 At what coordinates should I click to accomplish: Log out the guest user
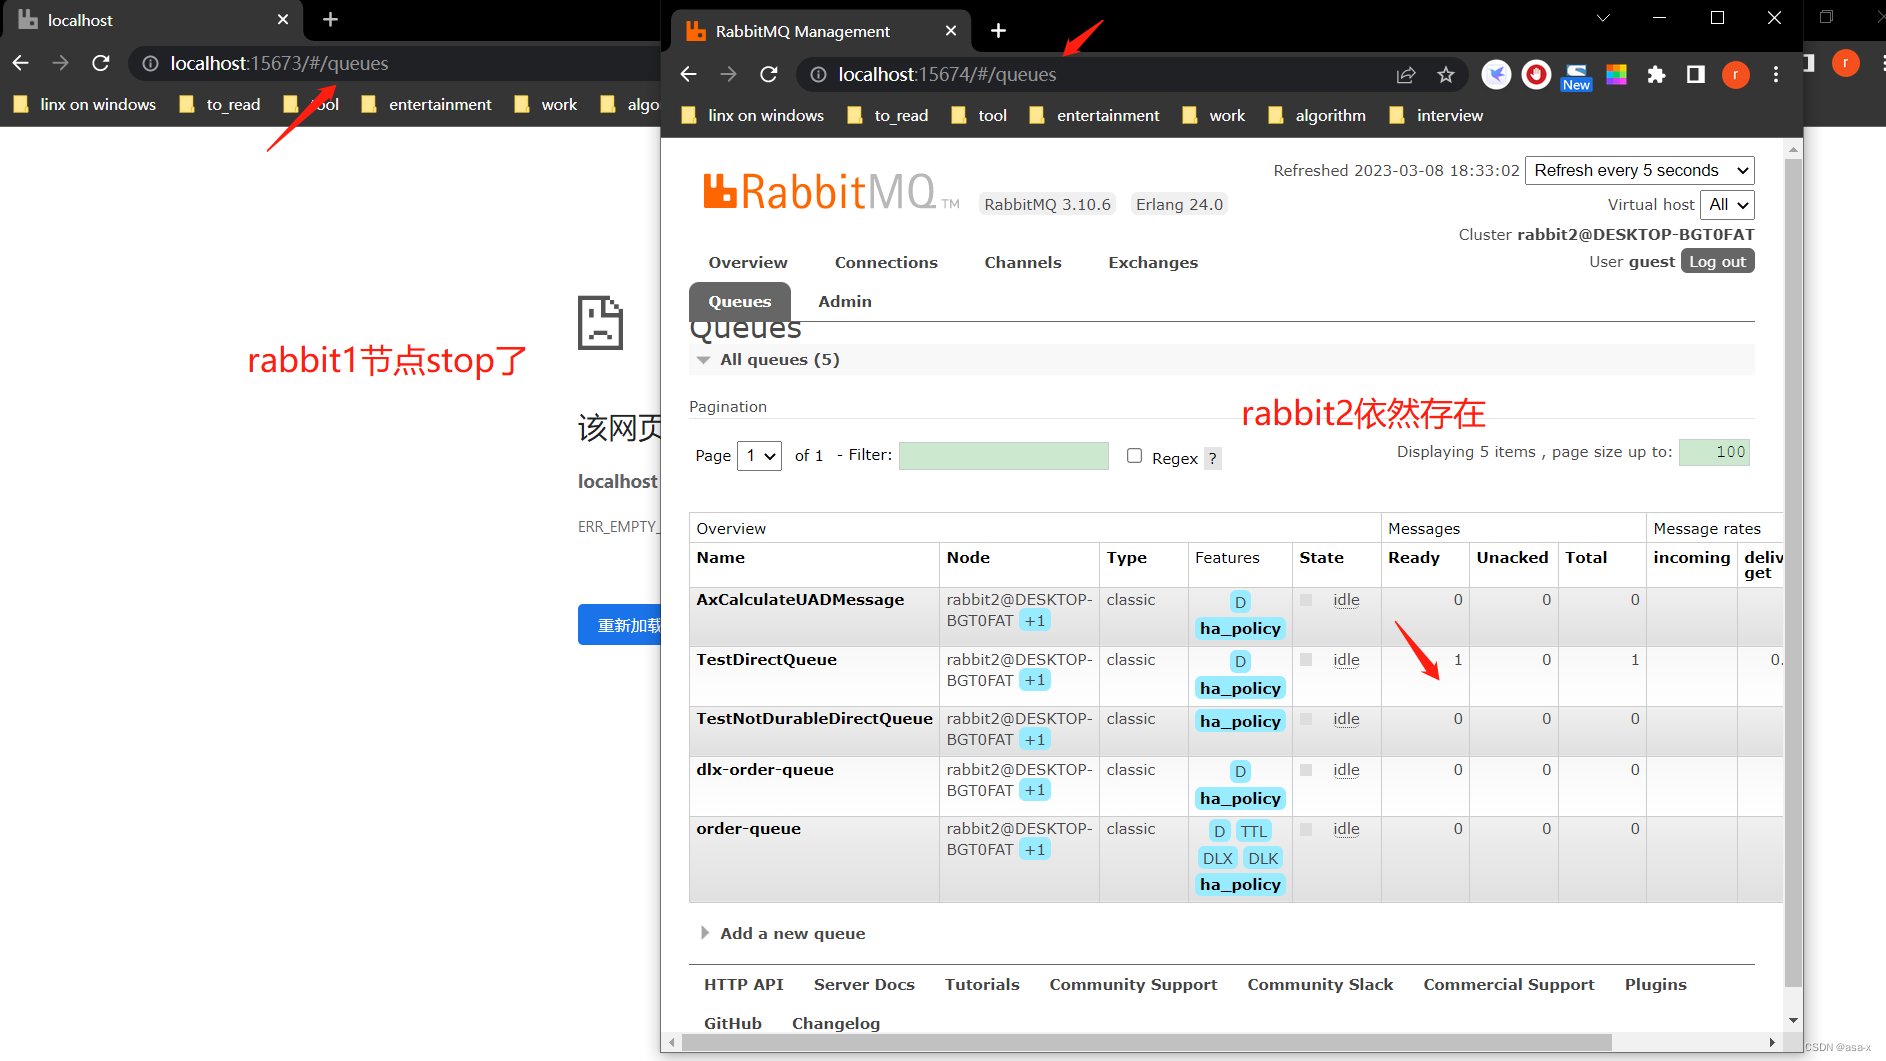tap(1718, 261)
